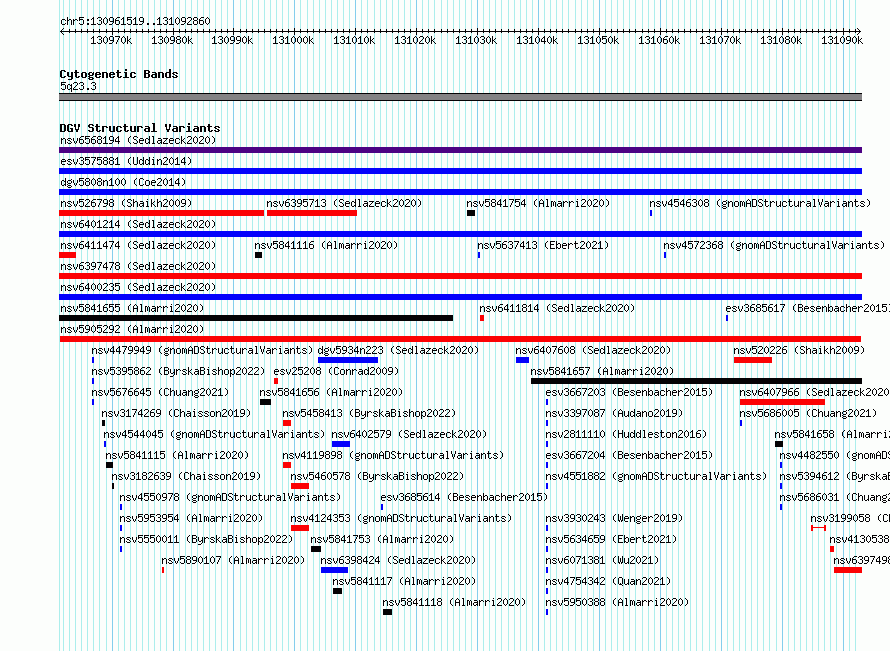Select the nsv6407608 (Sedlazeck2020) label
Viewport: 890px width, 651px height.
[x=593, y=350]
